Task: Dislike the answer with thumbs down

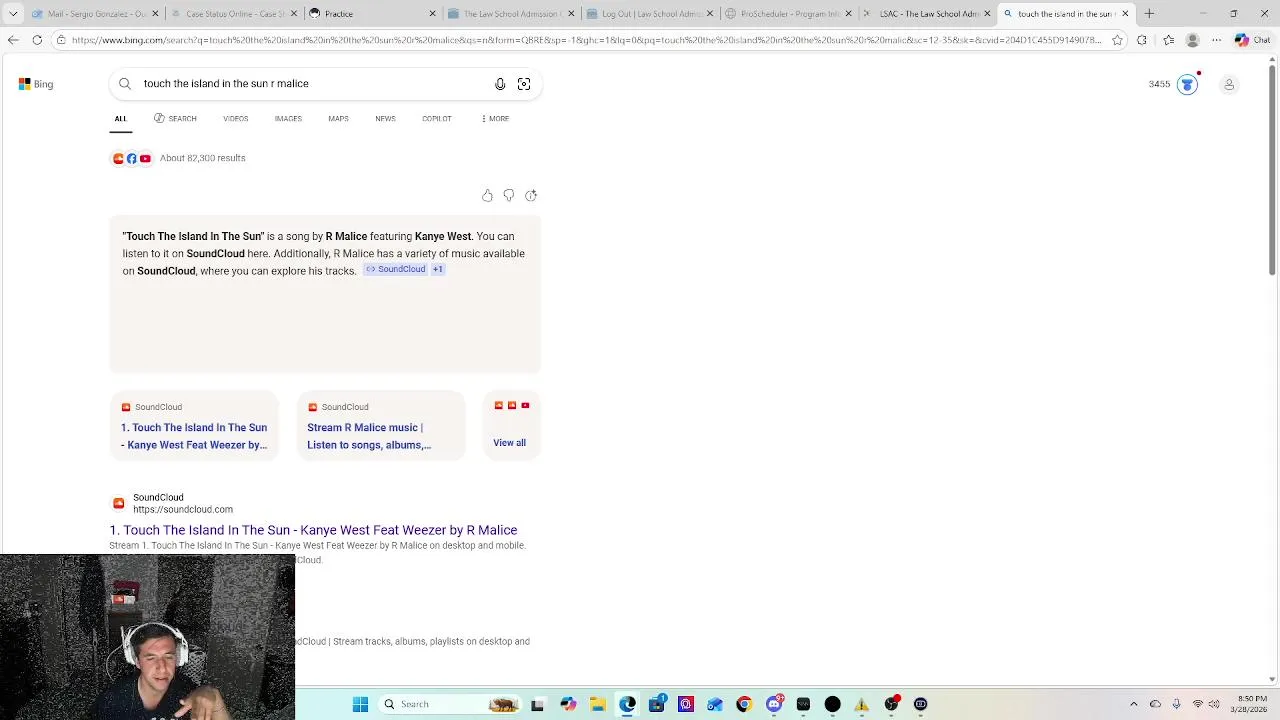Action: click(x=509, y=195)
